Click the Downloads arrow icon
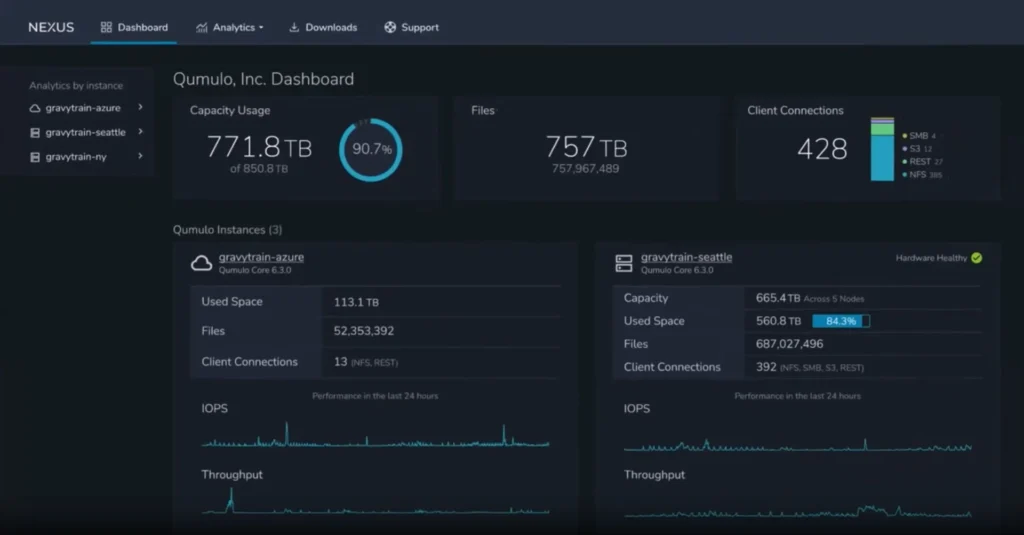Screen dimensions: 1024x535 (294, 27)
